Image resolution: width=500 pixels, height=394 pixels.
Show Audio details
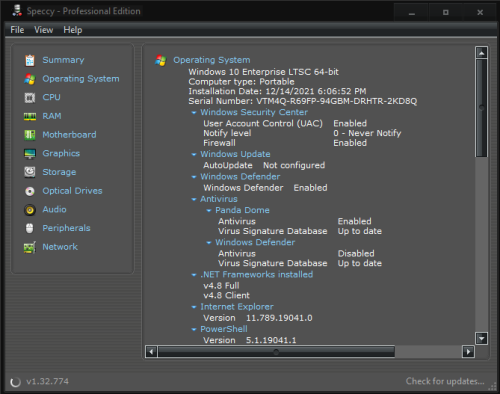54,209
